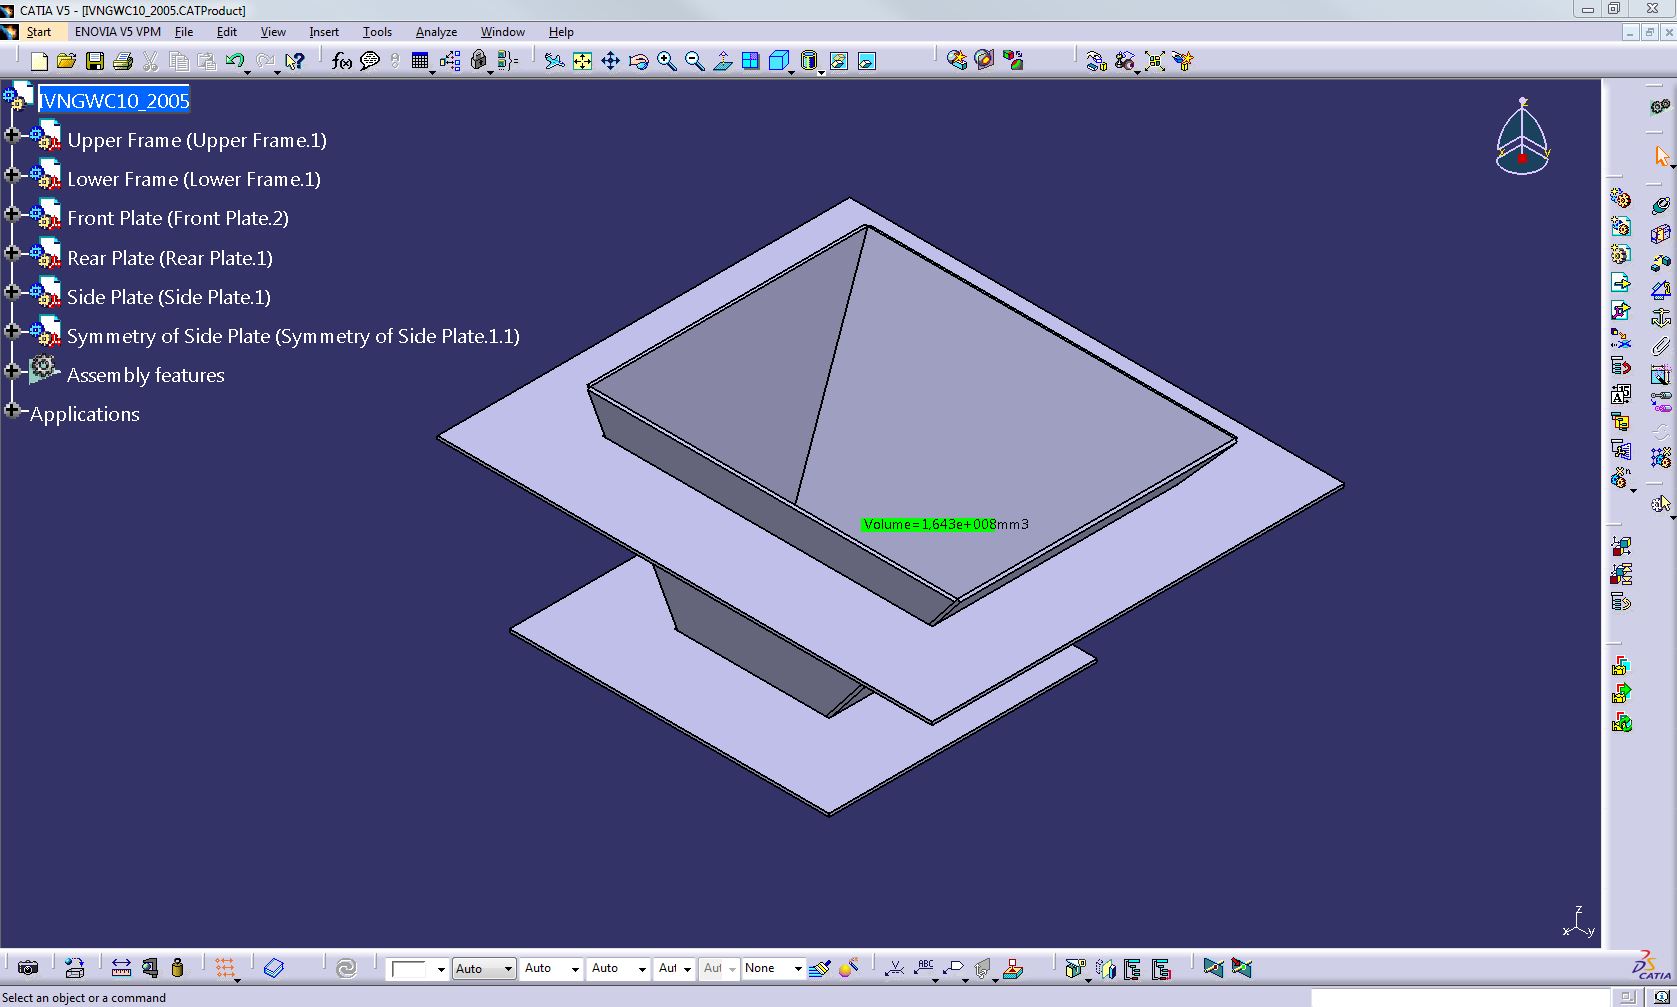Expand the Symmetry of Side Plate node

(x=12, y=331)
